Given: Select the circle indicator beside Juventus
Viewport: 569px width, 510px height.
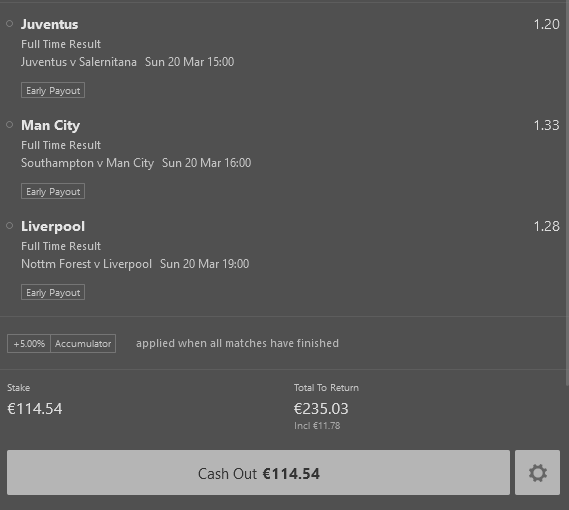Looking at the screenshot, I should pos(10,24).
